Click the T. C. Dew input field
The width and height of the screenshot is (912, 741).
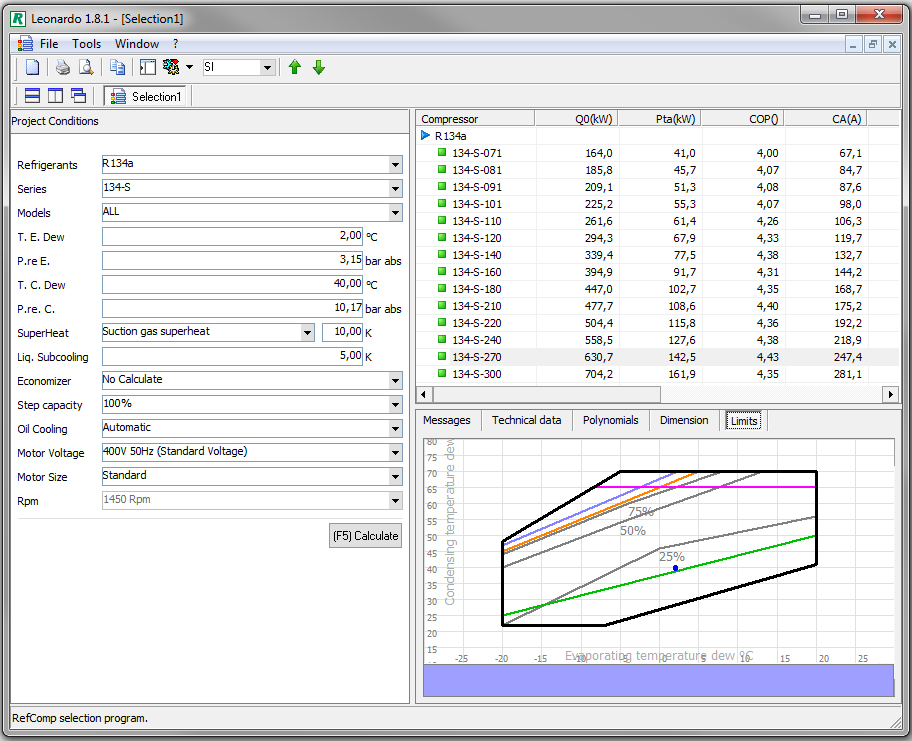click(233, 284)
